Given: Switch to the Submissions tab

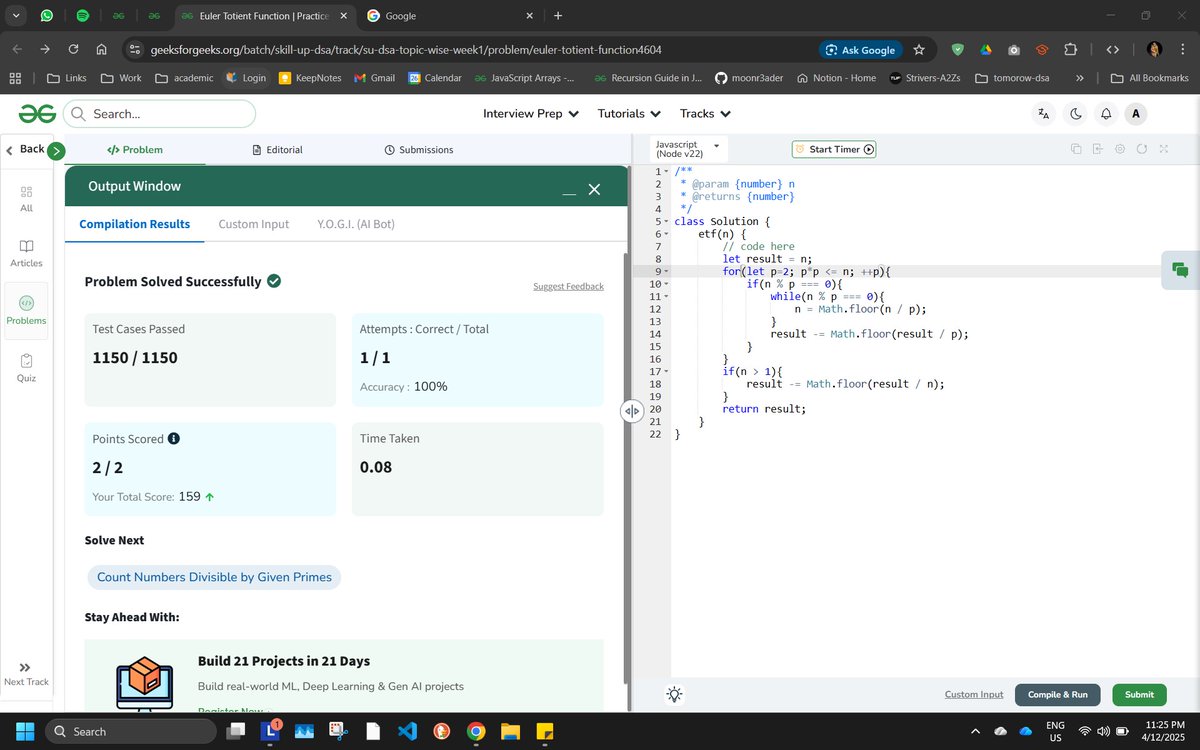Looking at the screenshot, I should [418, 150].
